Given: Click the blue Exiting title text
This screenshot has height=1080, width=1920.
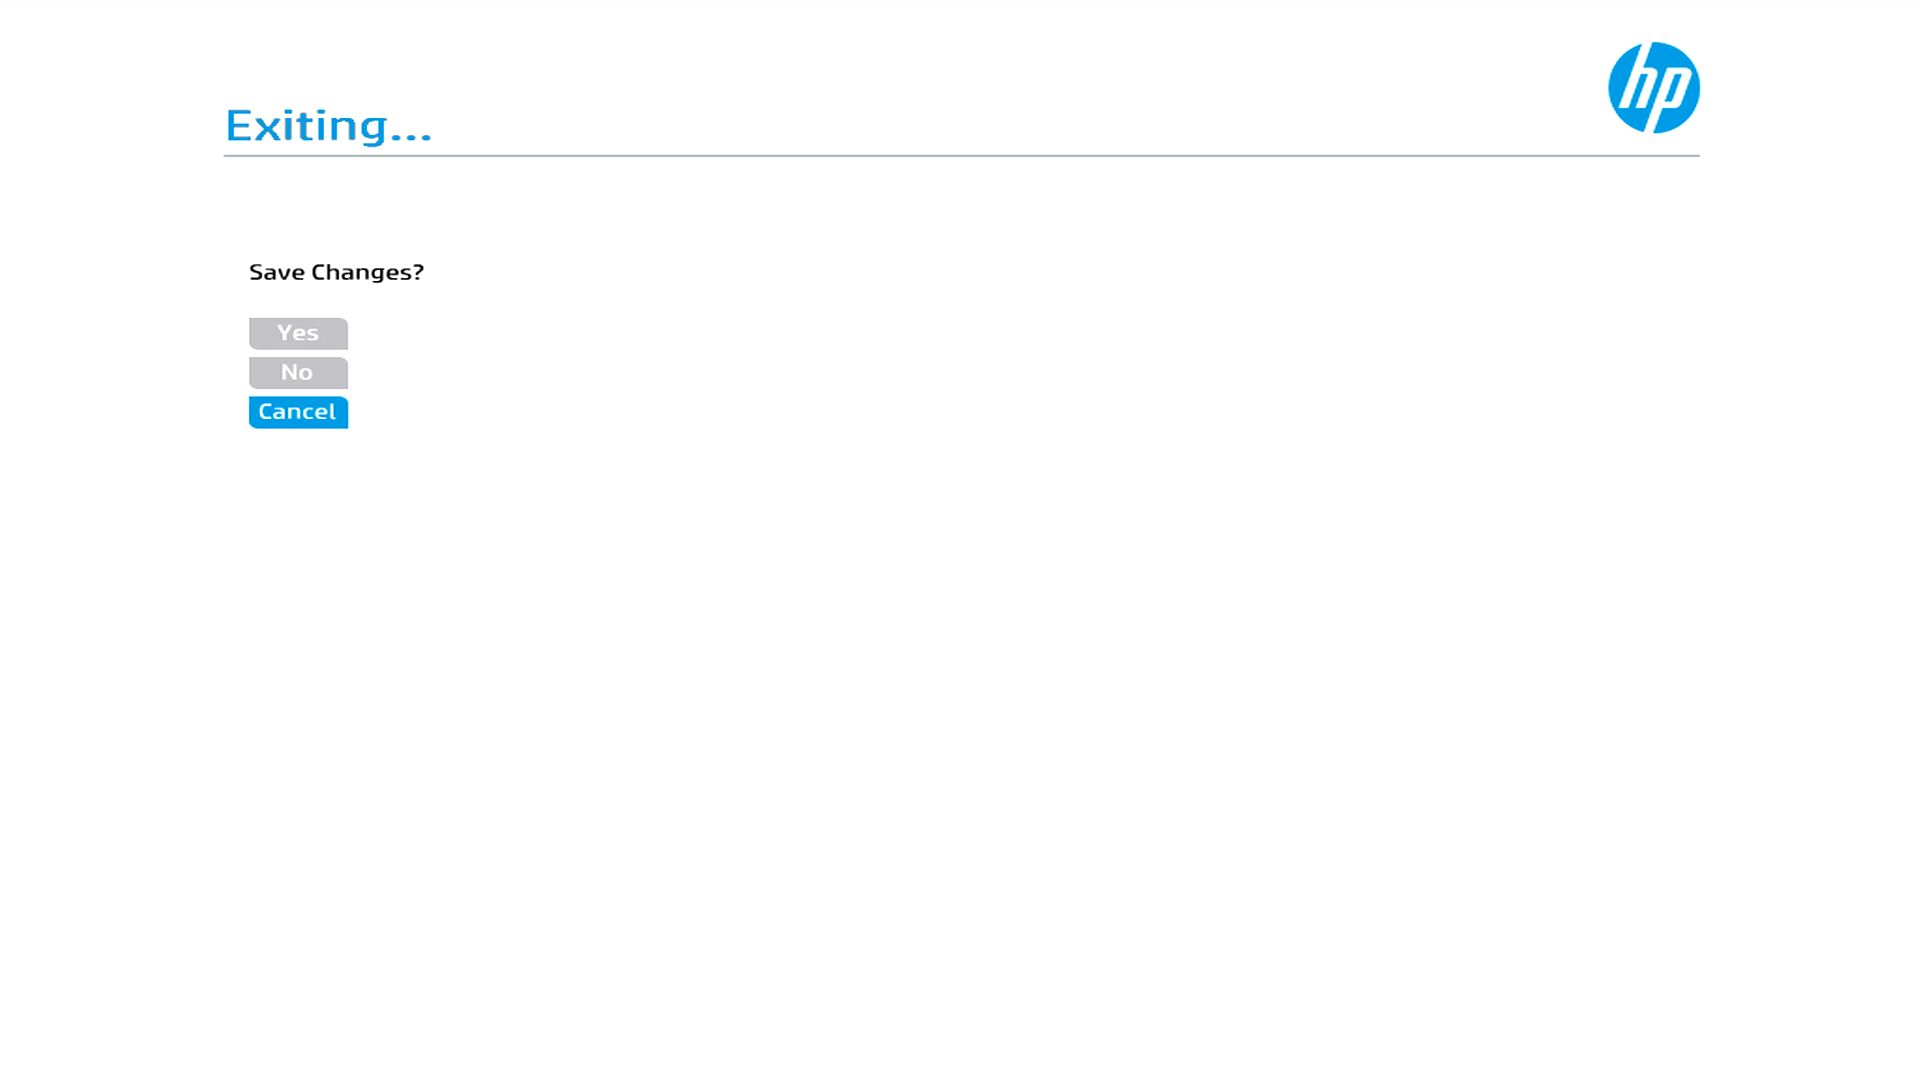Looking at the screenshot, I should [328, 126].
